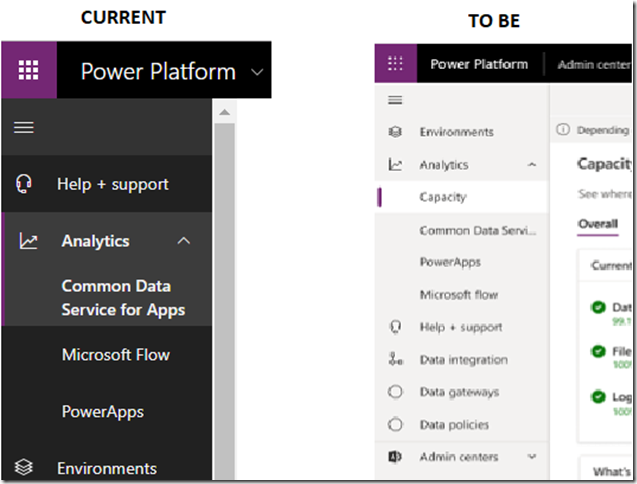
Task: Collapse Analytics chevron in dark sidebar
Action: [x=184, y=241]
